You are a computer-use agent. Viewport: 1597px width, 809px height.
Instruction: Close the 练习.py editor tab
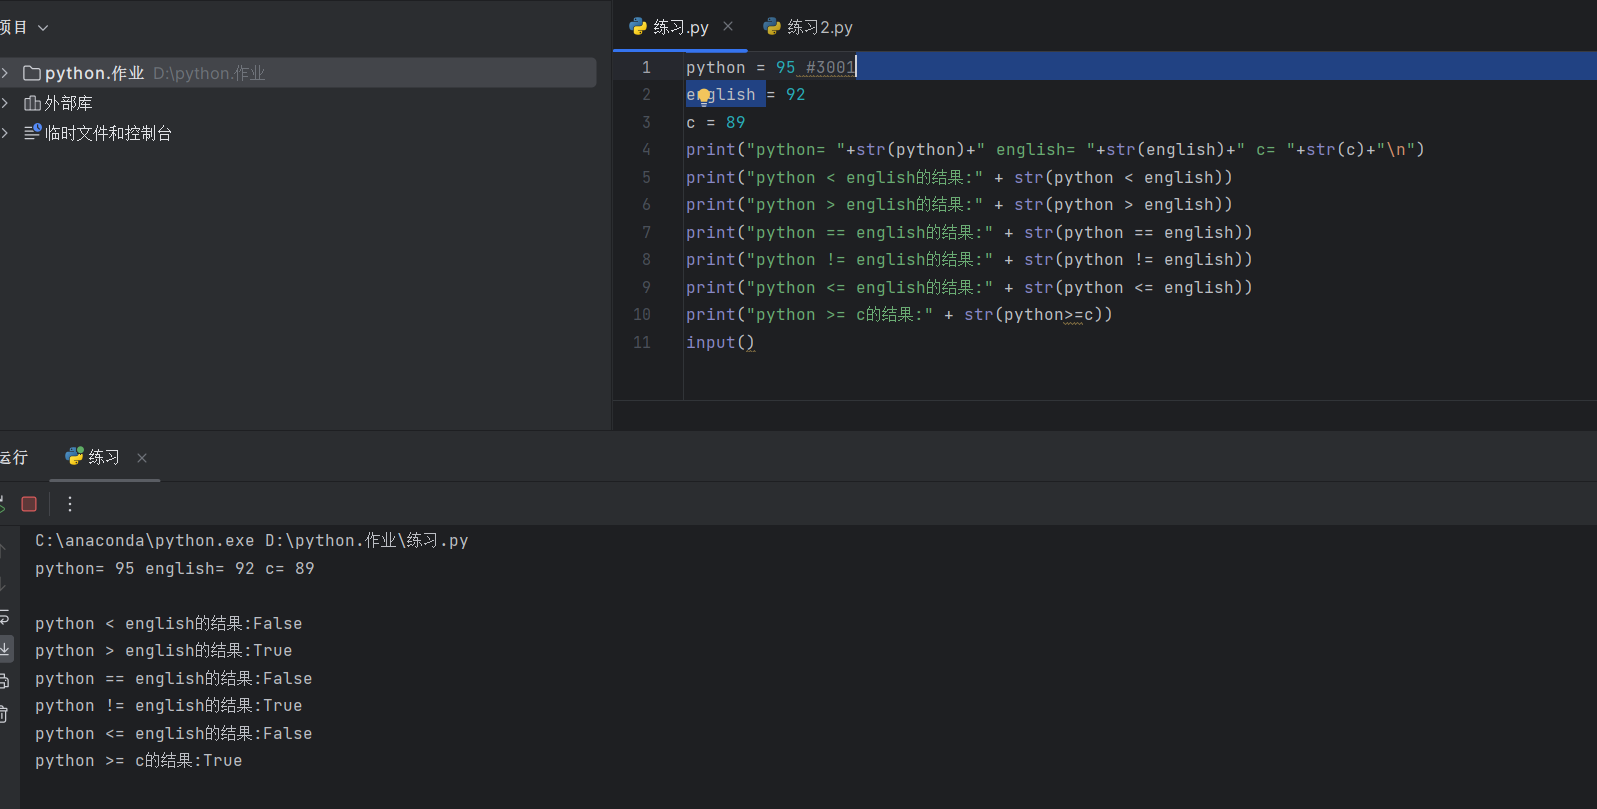pyautogui.click(x=728, y=26)
